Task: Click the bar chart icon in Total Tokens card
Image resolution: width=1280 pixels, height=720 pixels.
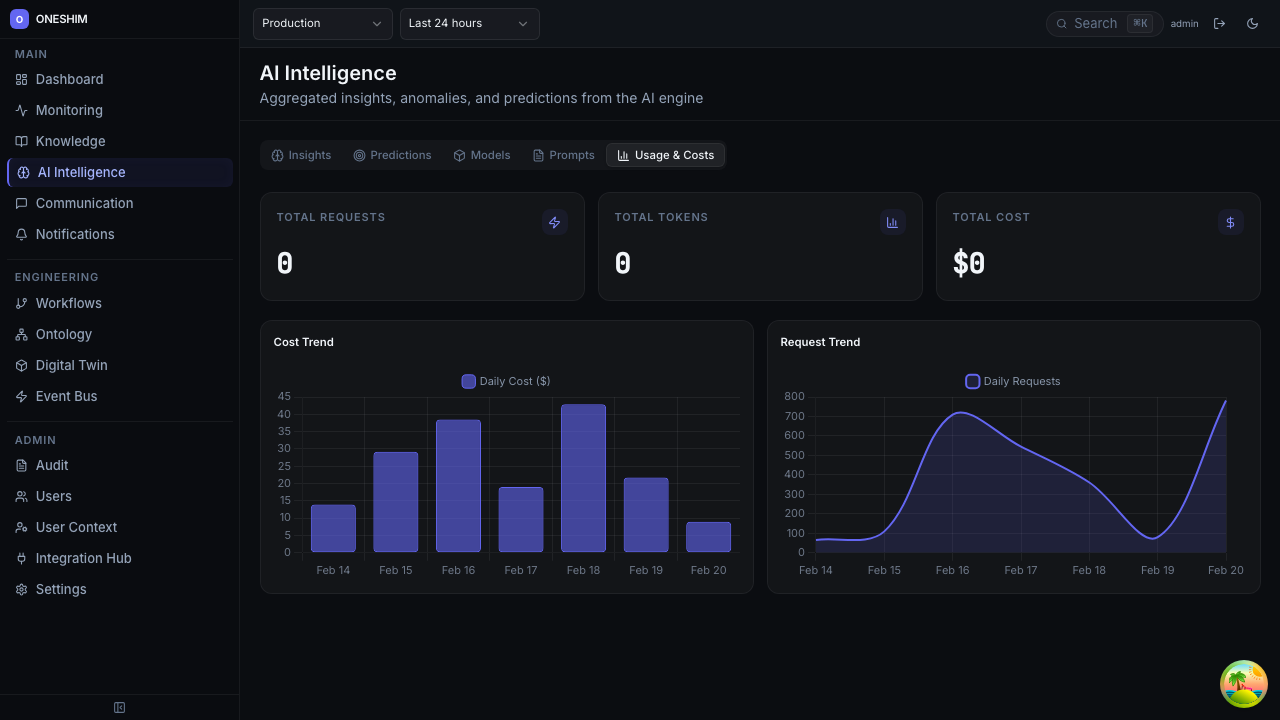Action: click(x=892, y=223)
